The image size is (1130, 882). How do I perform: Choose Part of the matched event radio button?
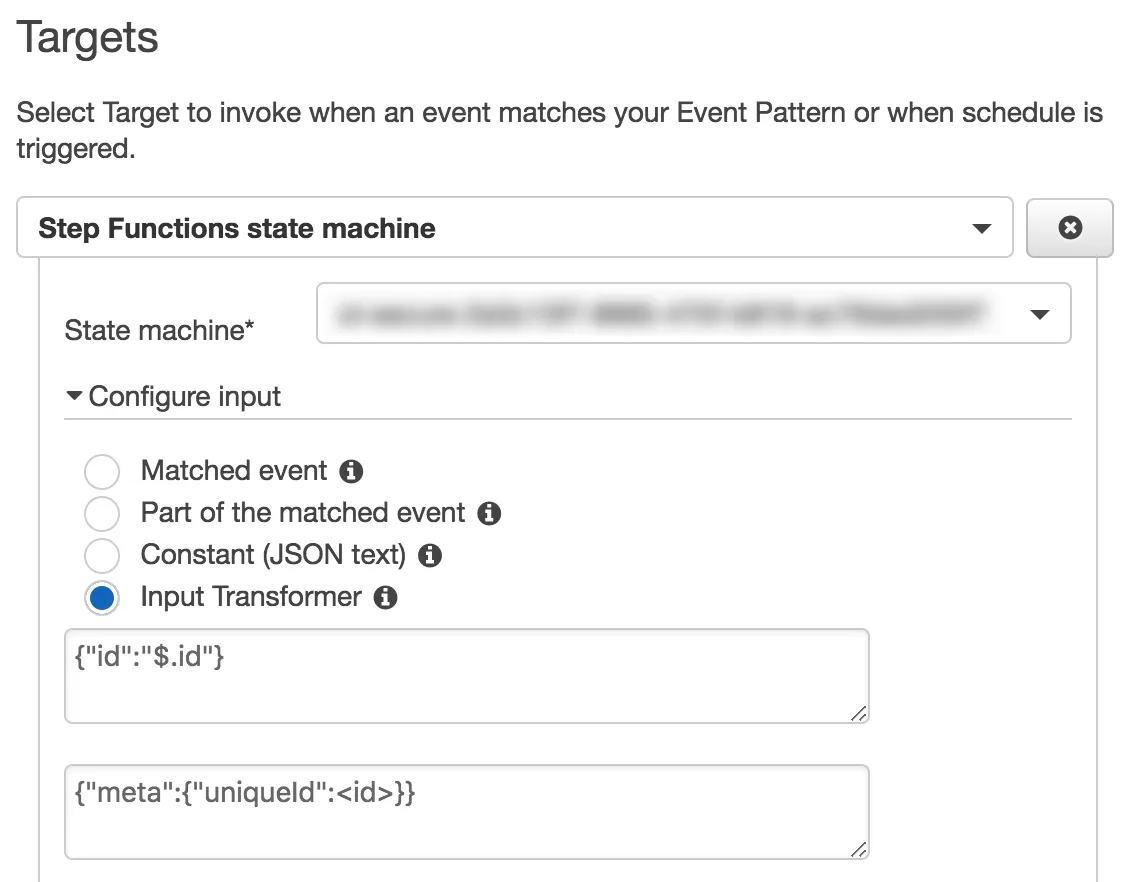[x=102, y=514]
